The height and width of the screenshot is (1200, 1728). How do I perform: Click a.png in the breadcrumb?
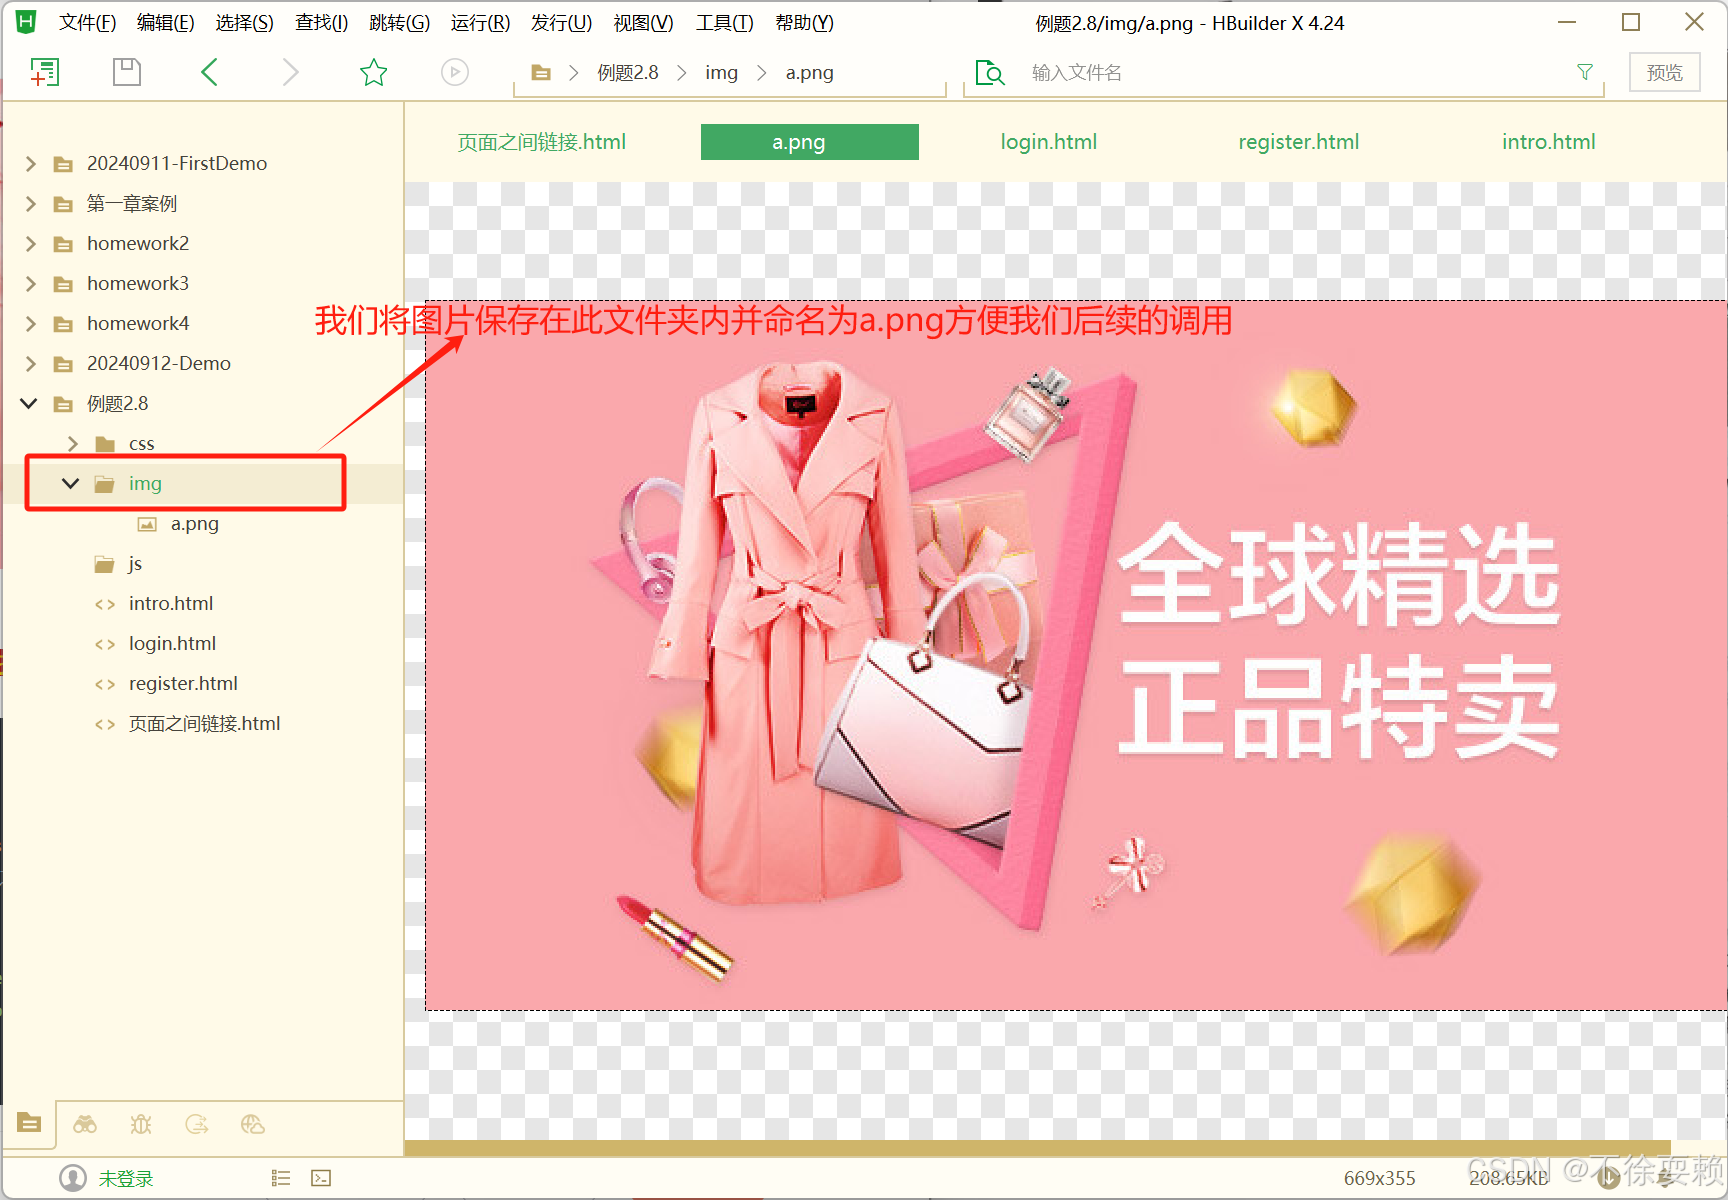coord(809,72)
